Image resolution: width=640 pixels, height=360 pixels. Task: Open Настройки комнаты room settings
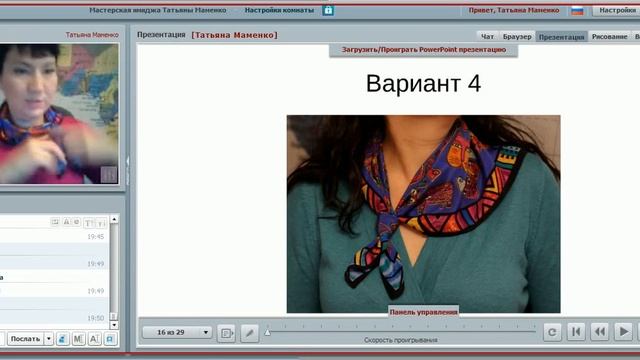pyautogui.click(x=280, y=10)
